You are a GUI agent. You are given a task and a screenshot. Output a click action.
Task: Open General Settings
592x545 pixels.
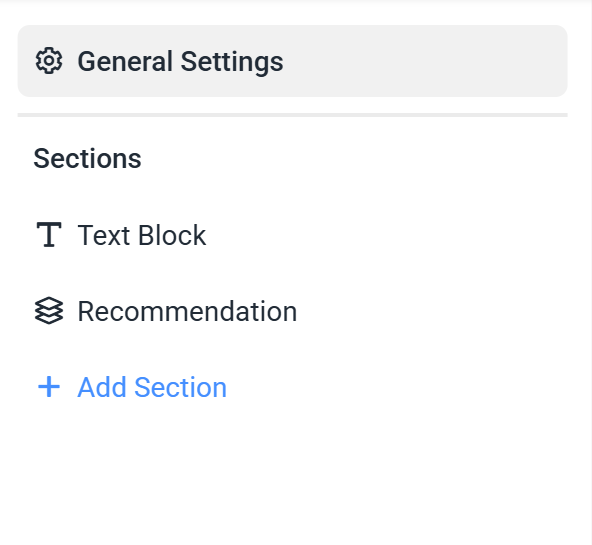292,61
